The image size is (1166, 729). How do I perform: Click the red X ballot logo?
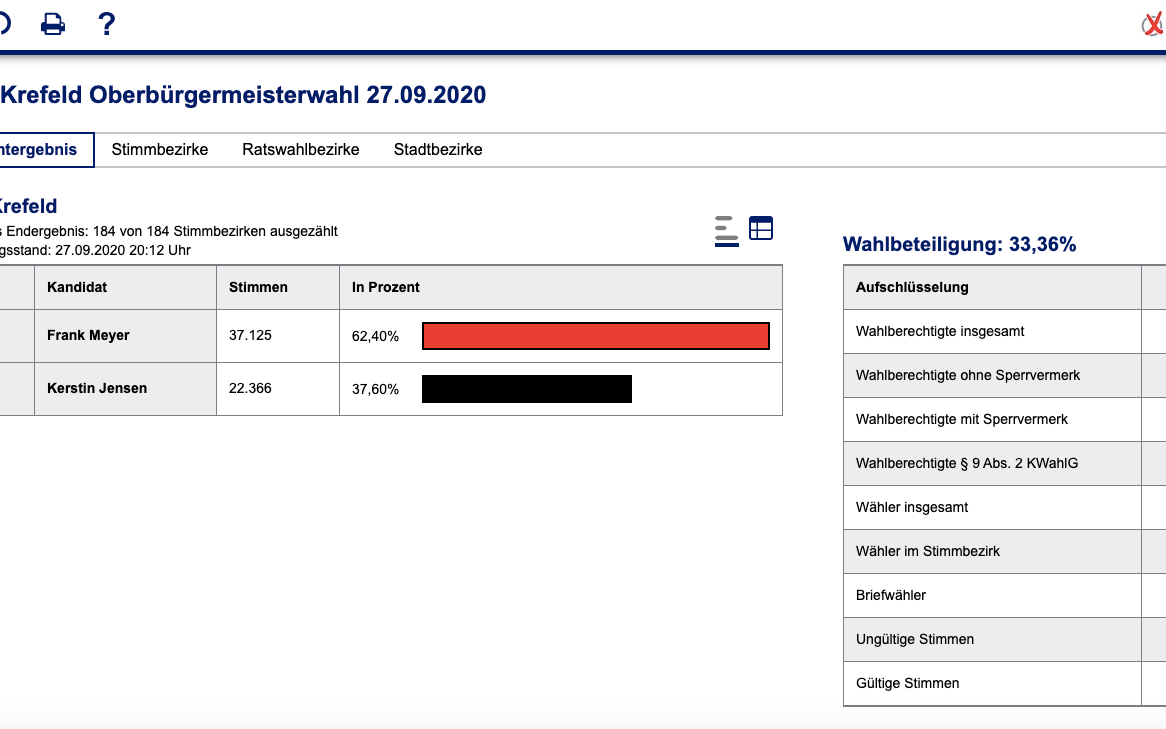click(x=1153, y=24)
